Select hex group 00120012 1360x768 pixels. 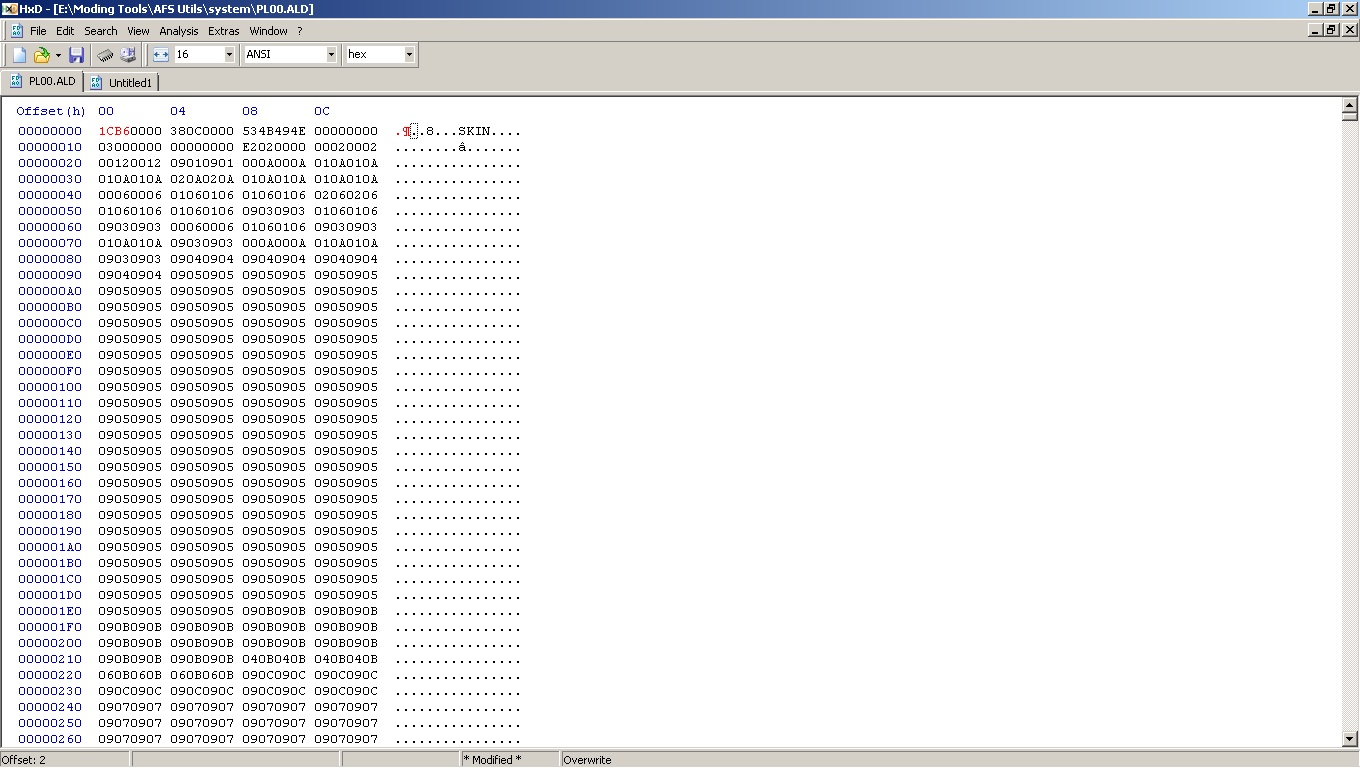pos(130,163)
